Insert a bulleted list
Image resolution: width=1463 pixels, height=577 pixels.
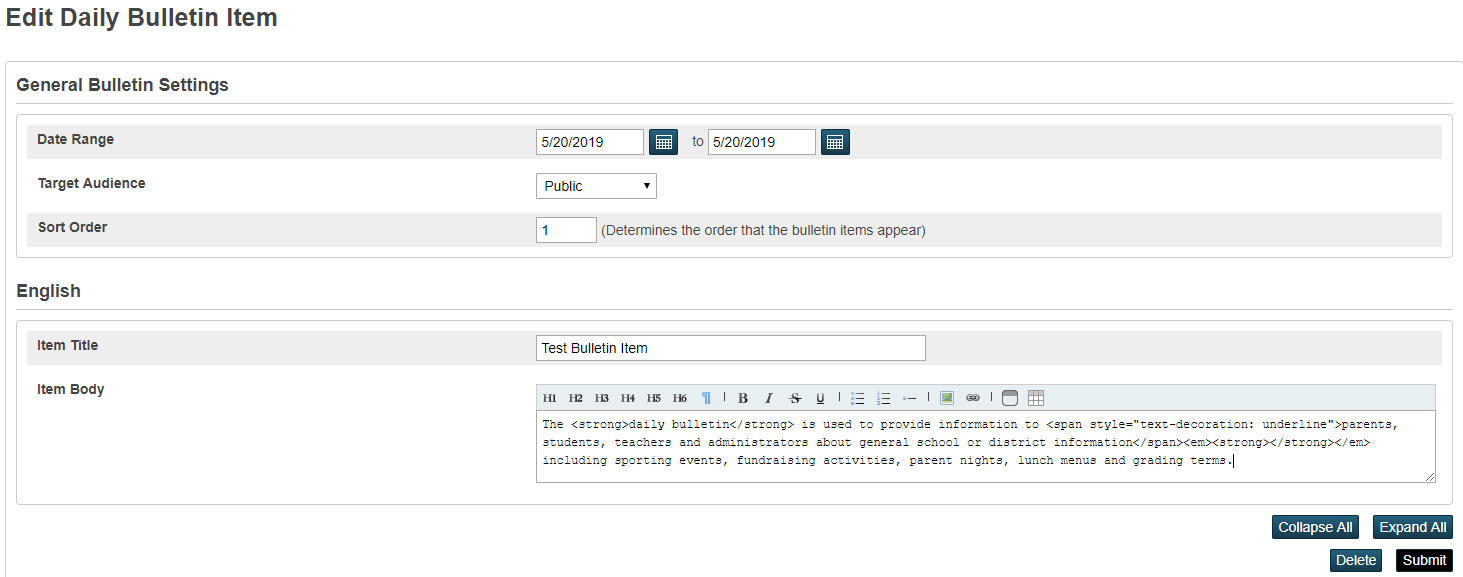point(858,398)
